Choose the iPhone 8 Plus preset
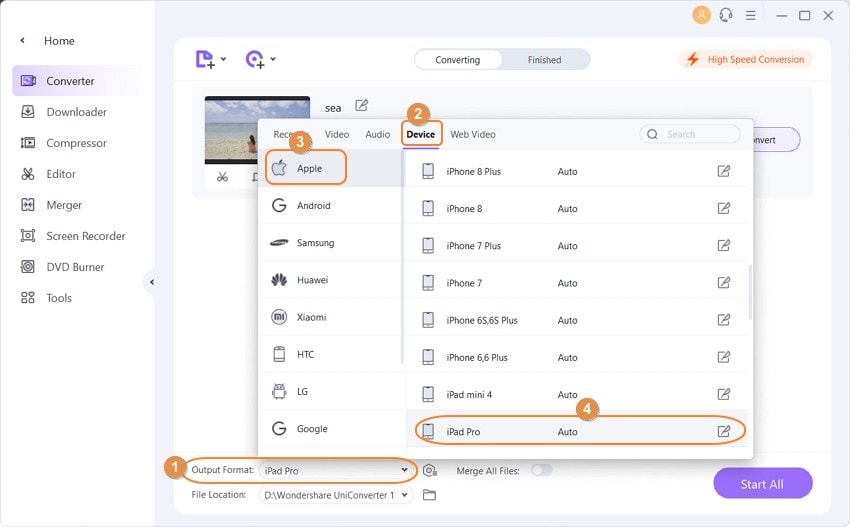Image resolution: width=850 pixels, height=527 pixels. coord(577,171)
